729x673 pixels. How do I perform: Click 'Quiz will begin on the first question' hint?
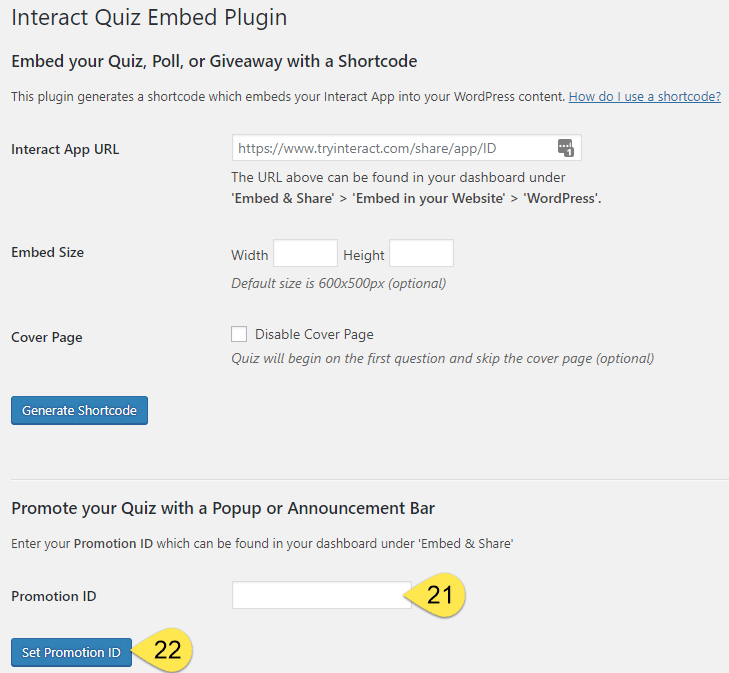tap(443, 359)
